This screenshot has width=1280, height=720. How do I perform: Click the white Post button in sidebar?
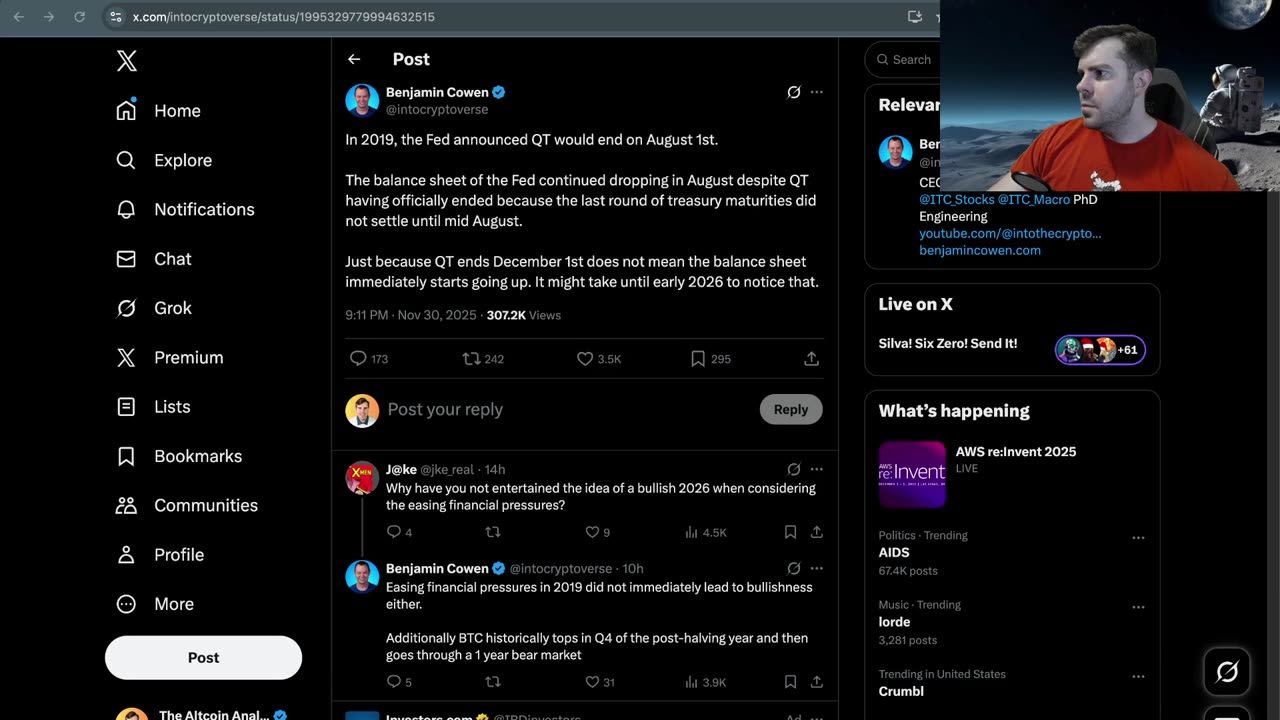pyautogui.click(x=203, y=657)
